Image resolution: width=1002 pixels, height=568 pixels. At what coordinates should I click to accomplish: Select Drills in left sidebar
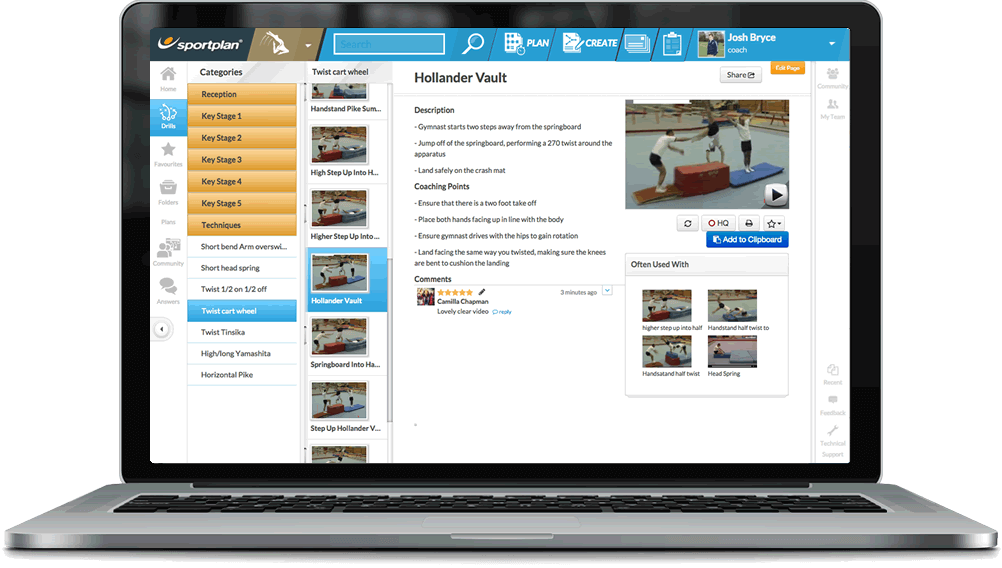point(168,116)
